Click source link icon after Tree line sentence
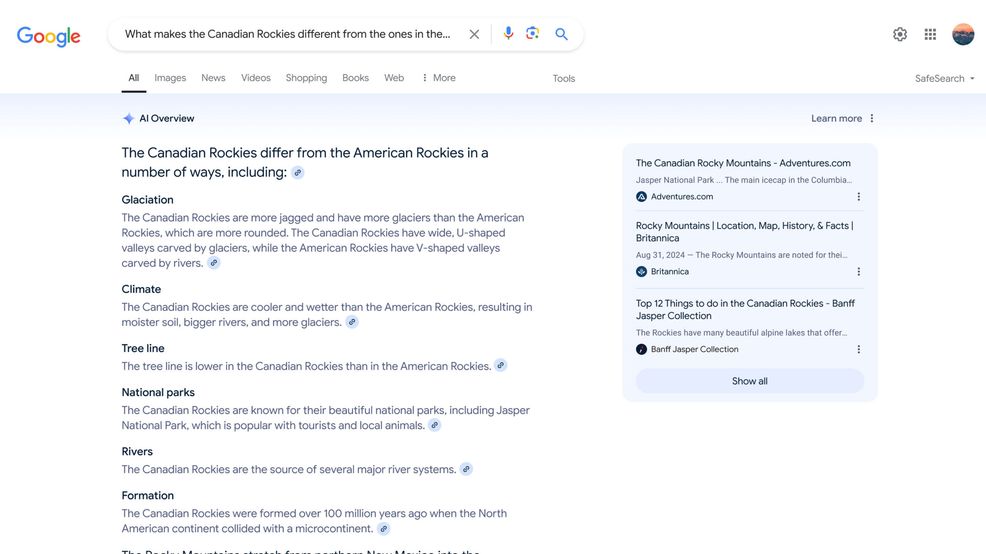The width and height of the screenshot is (986, 554). pos(501,365)
